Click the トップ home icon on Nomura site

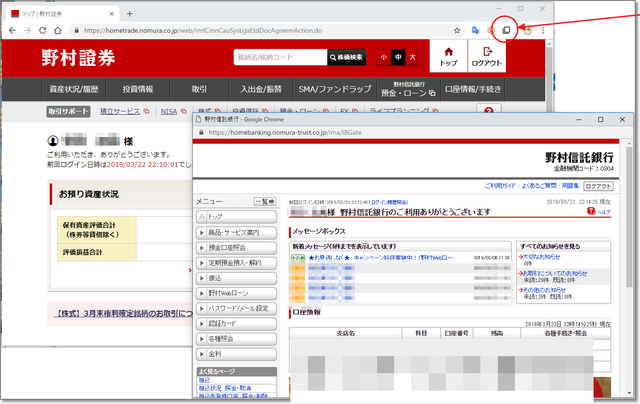(x=448, y=57)
